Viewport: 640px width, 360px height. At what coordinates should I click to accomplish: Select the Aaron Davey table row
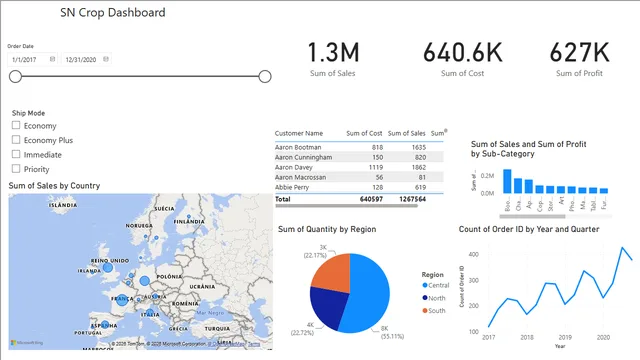pyautogui.click(x=359, y=167)
